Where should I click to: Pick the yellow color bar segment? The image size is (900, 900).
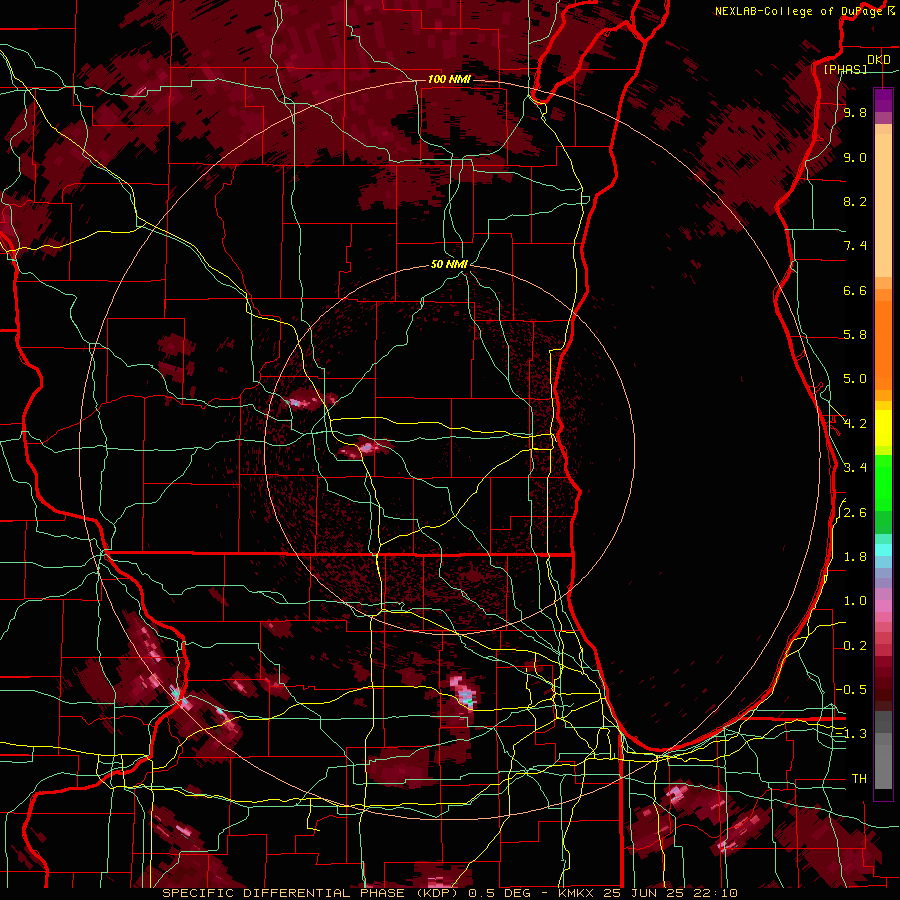point(883,428)
